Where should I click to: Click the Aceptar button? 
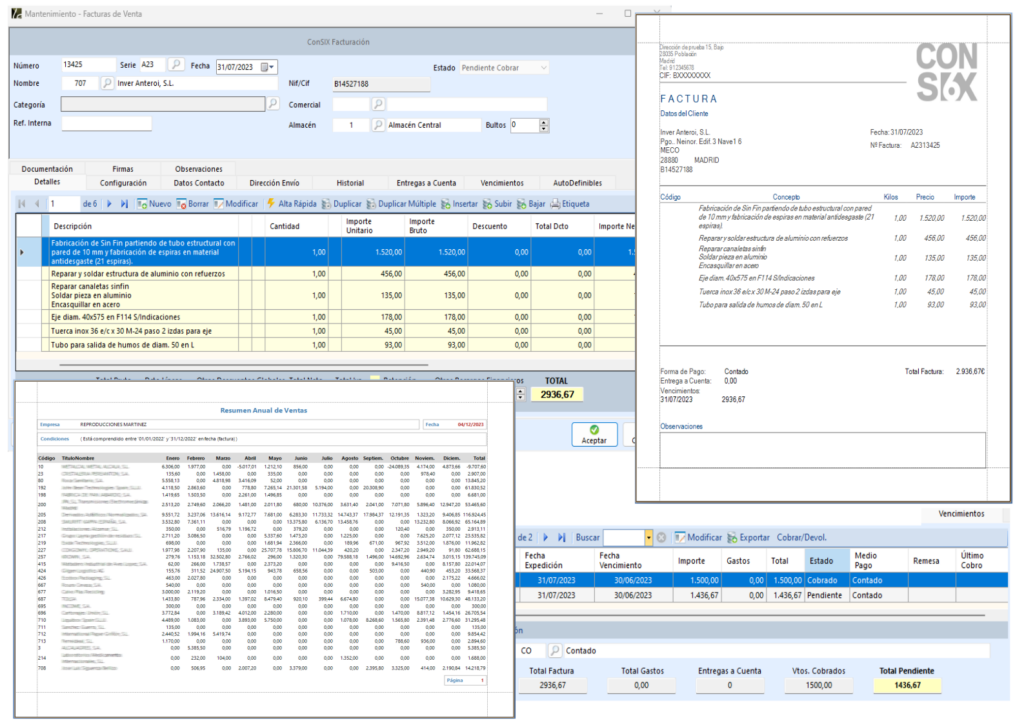pos(594,435)
